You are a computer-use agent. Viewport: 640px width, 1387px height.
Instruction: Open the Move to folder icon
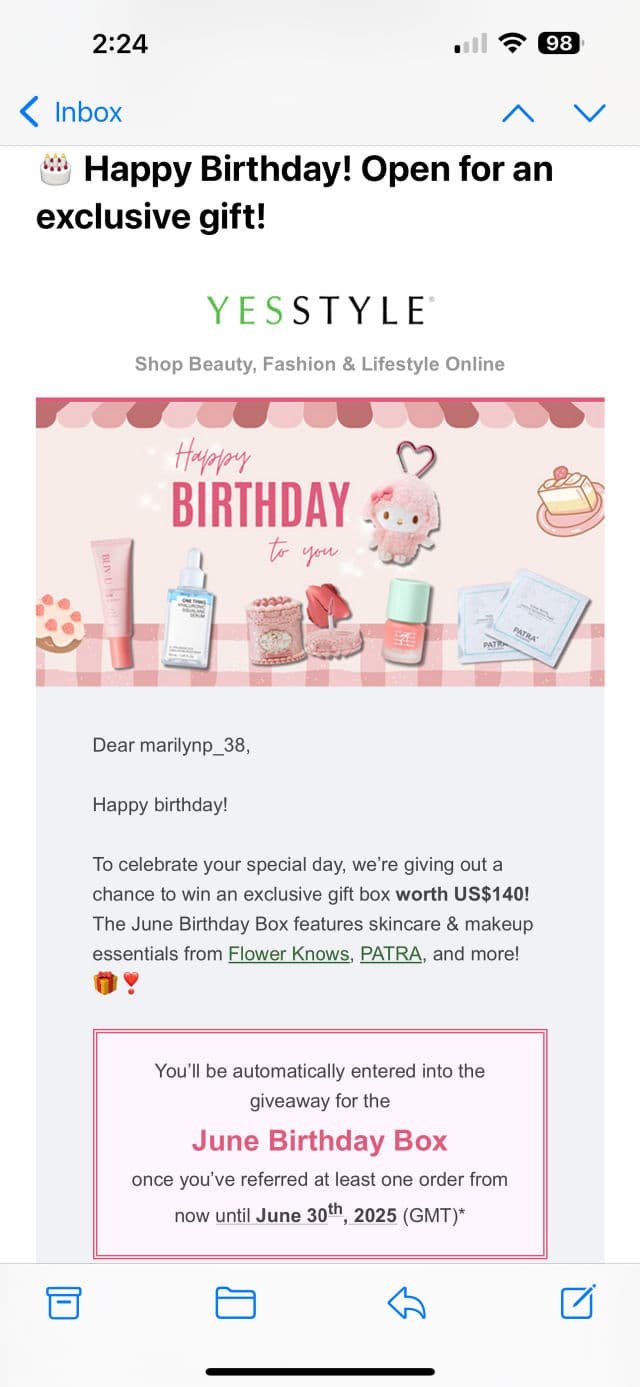(236, 1302)
